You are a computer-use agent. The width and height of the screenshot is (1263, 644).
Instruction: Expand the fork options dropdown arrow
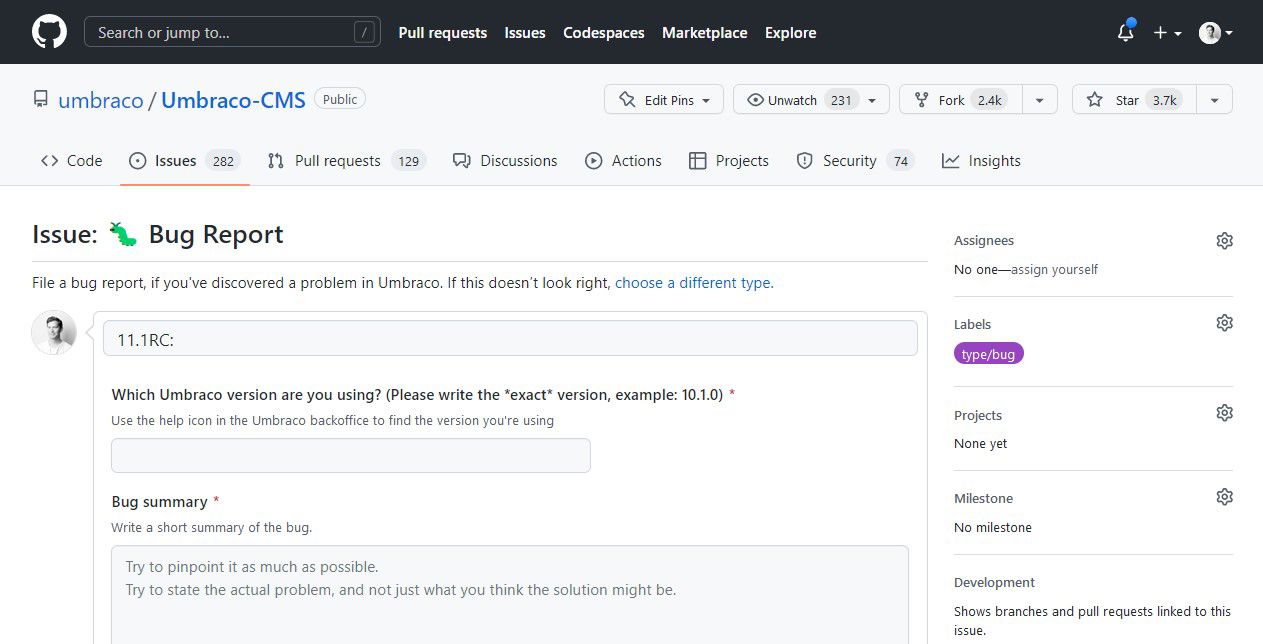tap(1040, 100)
